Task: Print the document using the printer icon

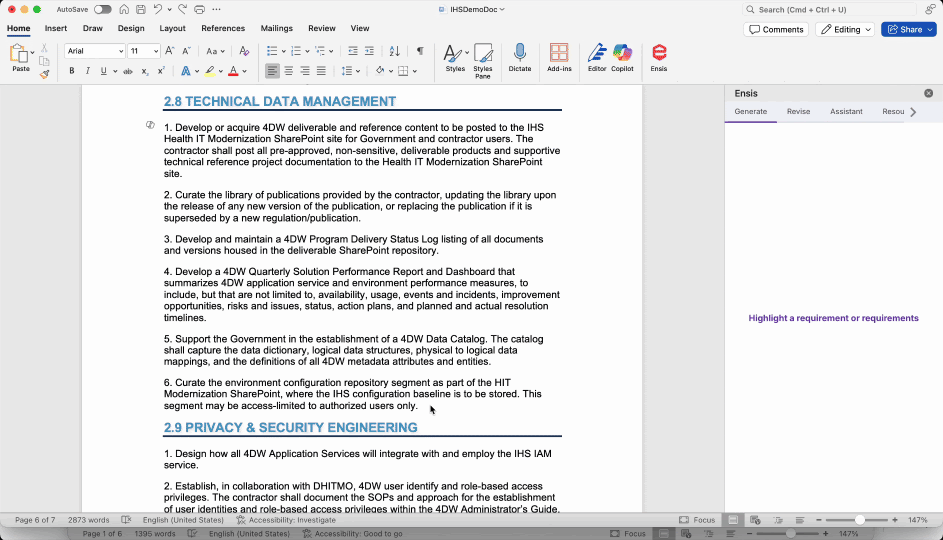Action: 200,10
